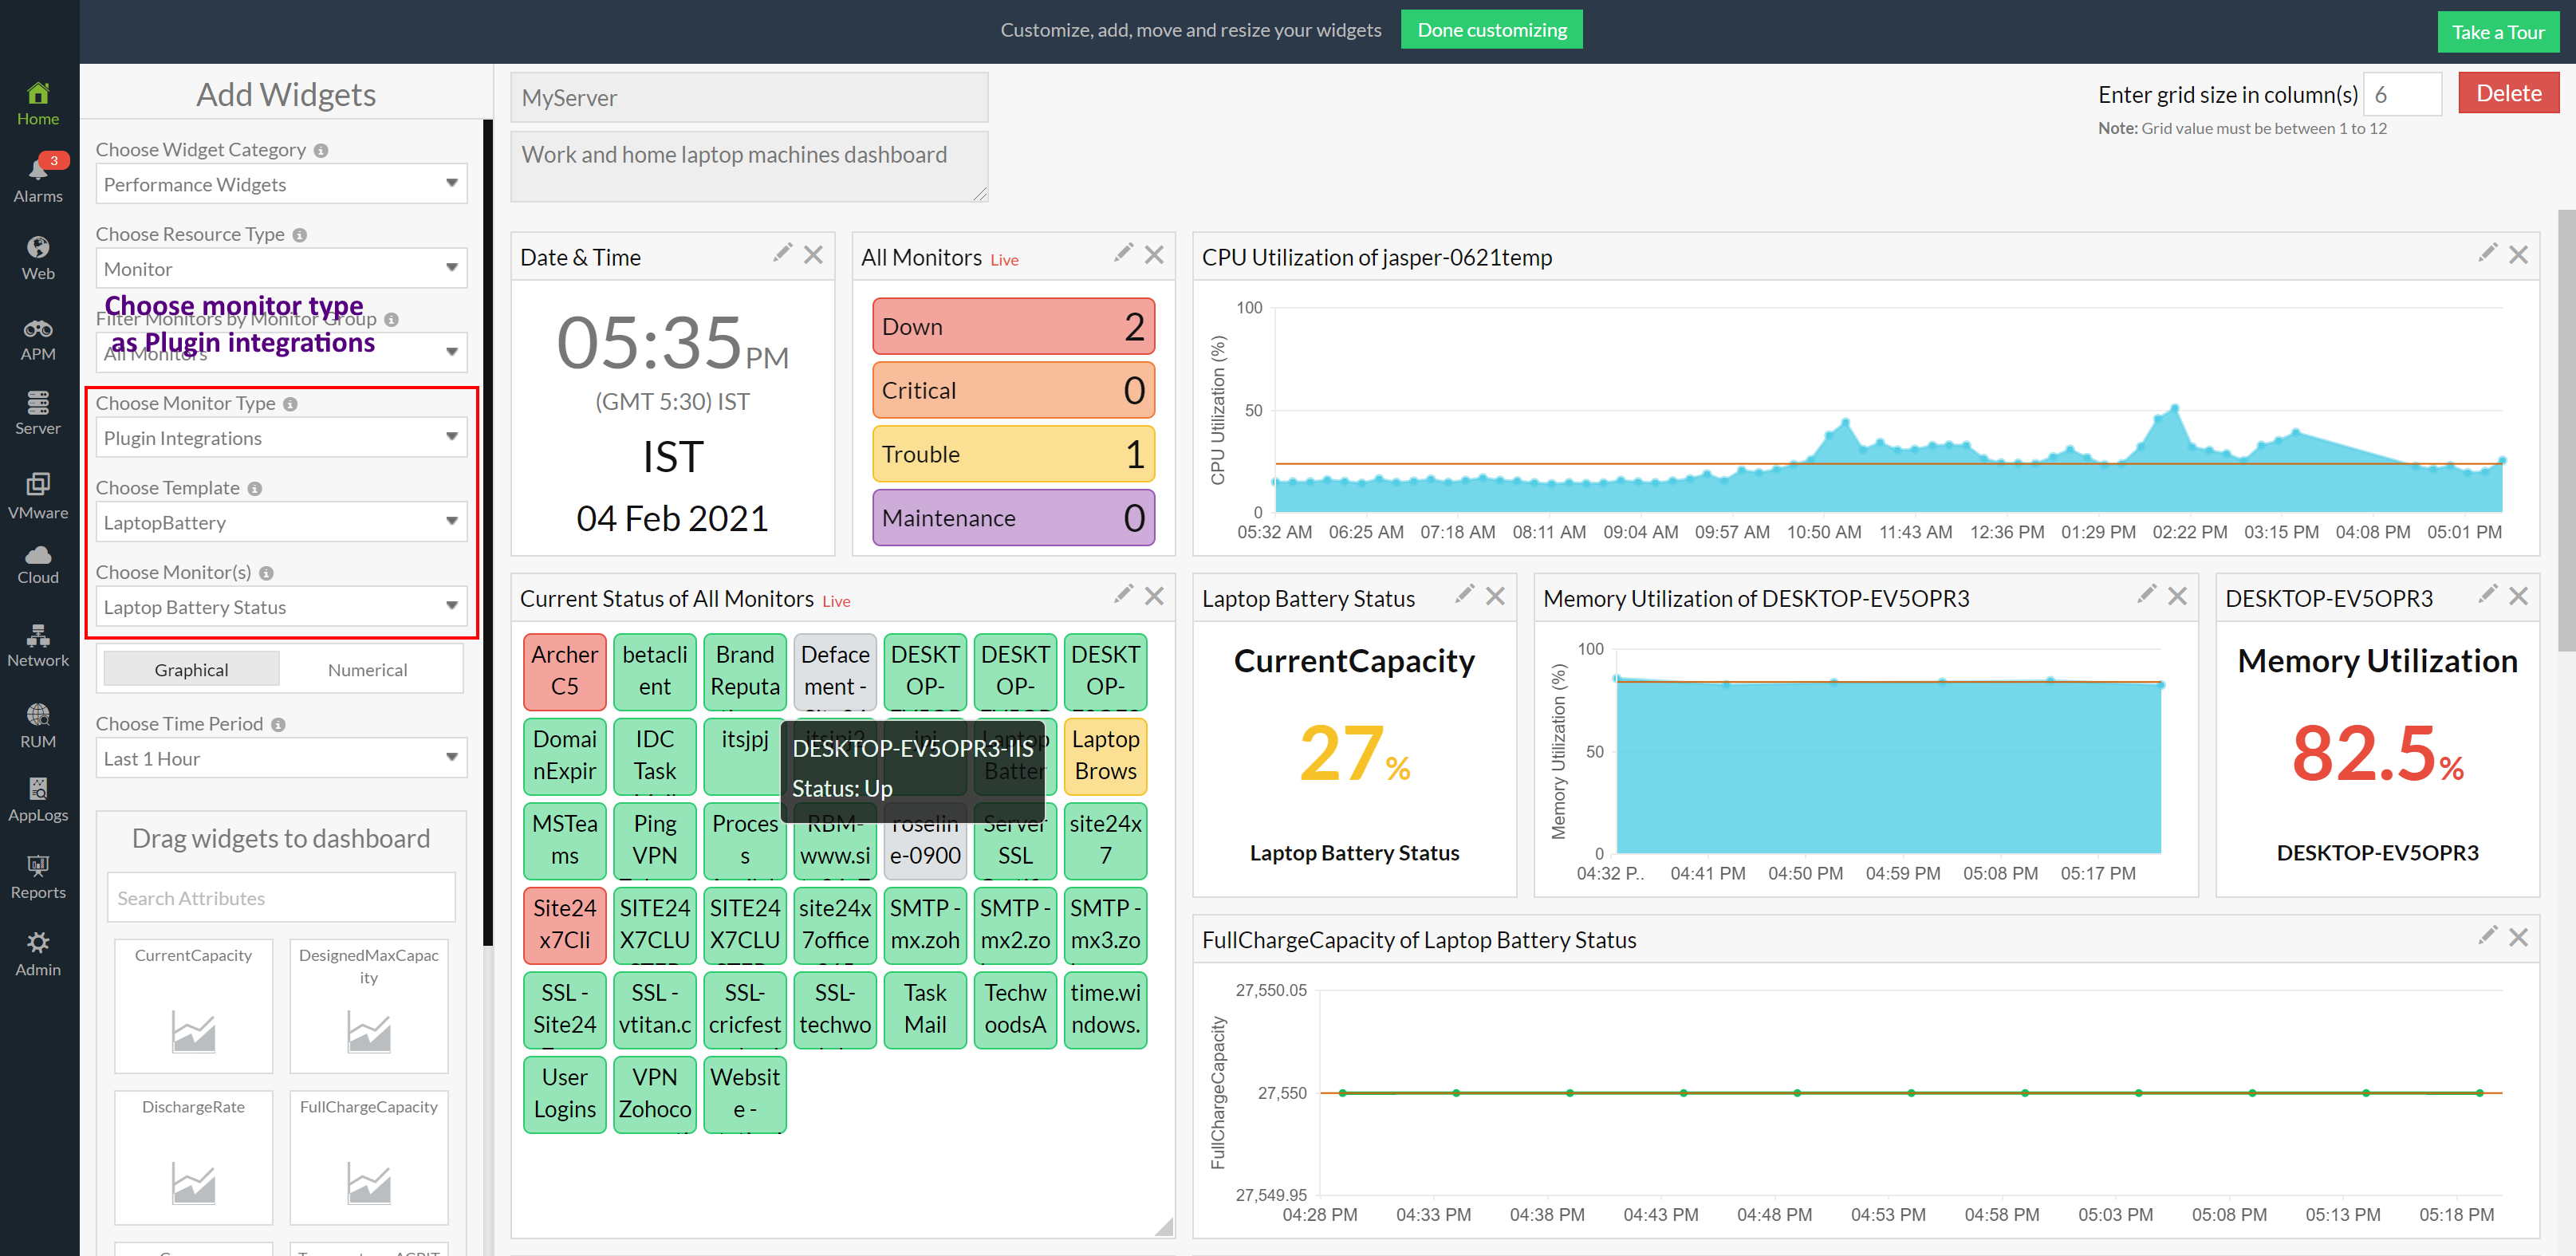The height and width of the screenshot is (1256, 2576).
Task: Expand the Choose Widget Category dropdown
Action: tap(281, 185)
